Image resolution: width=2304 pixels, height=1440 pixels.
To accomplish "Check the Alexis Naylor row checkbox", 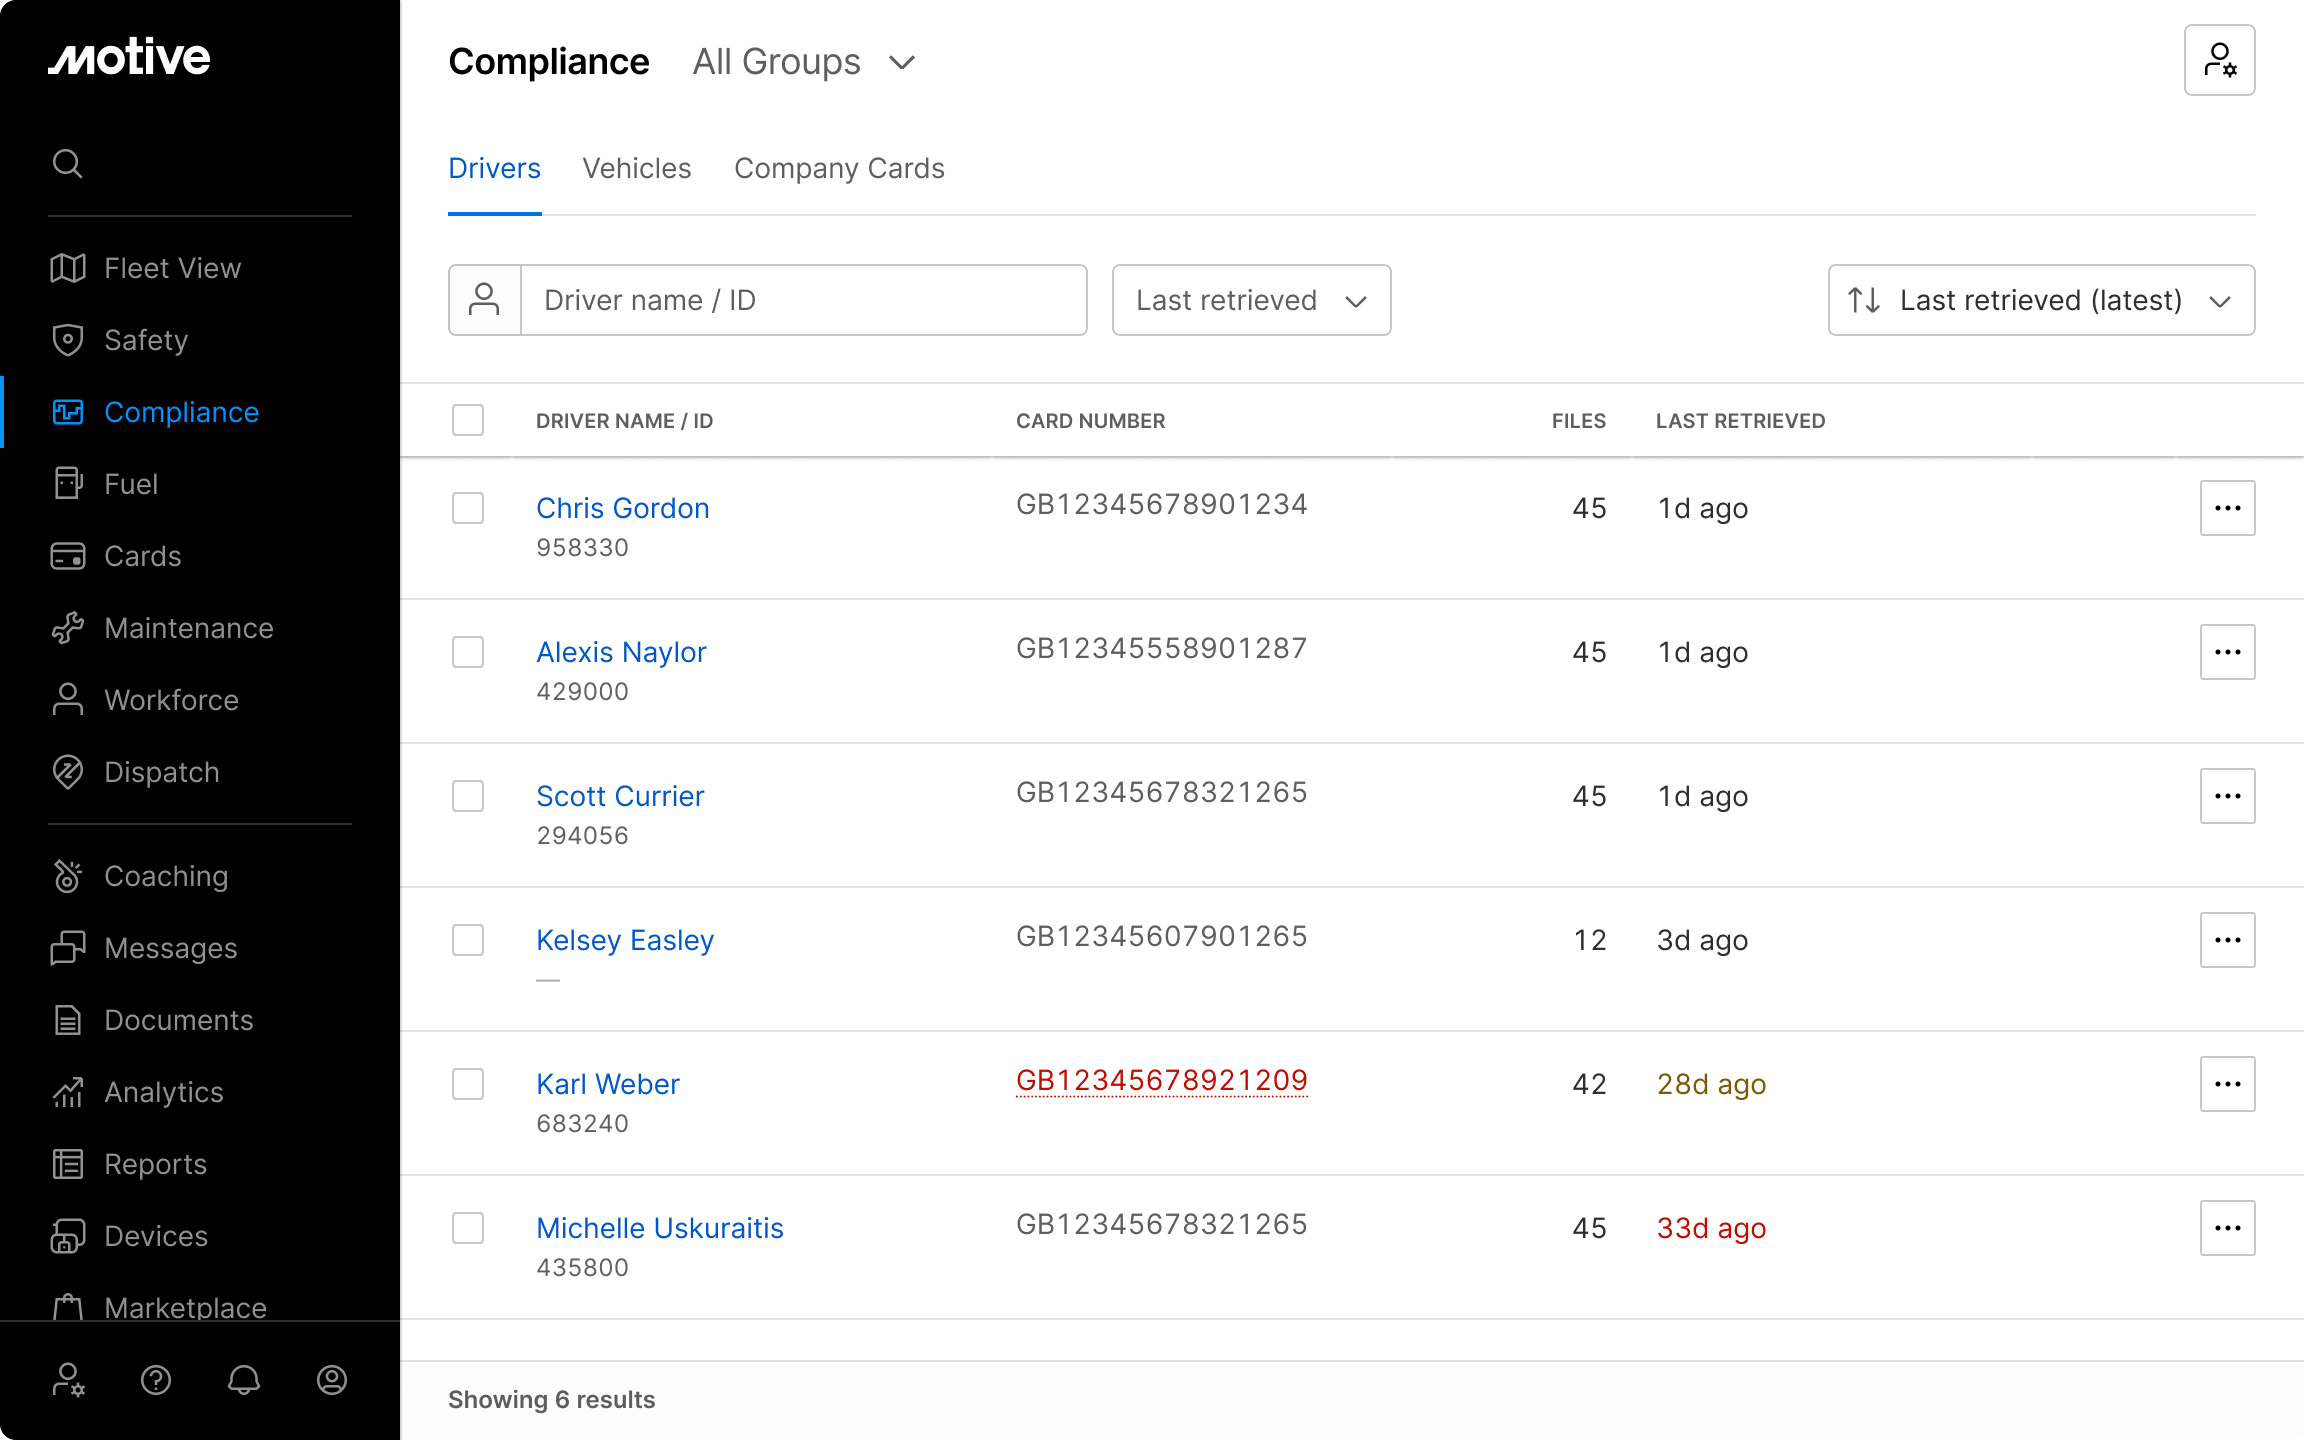I will [x=468, y=652].
